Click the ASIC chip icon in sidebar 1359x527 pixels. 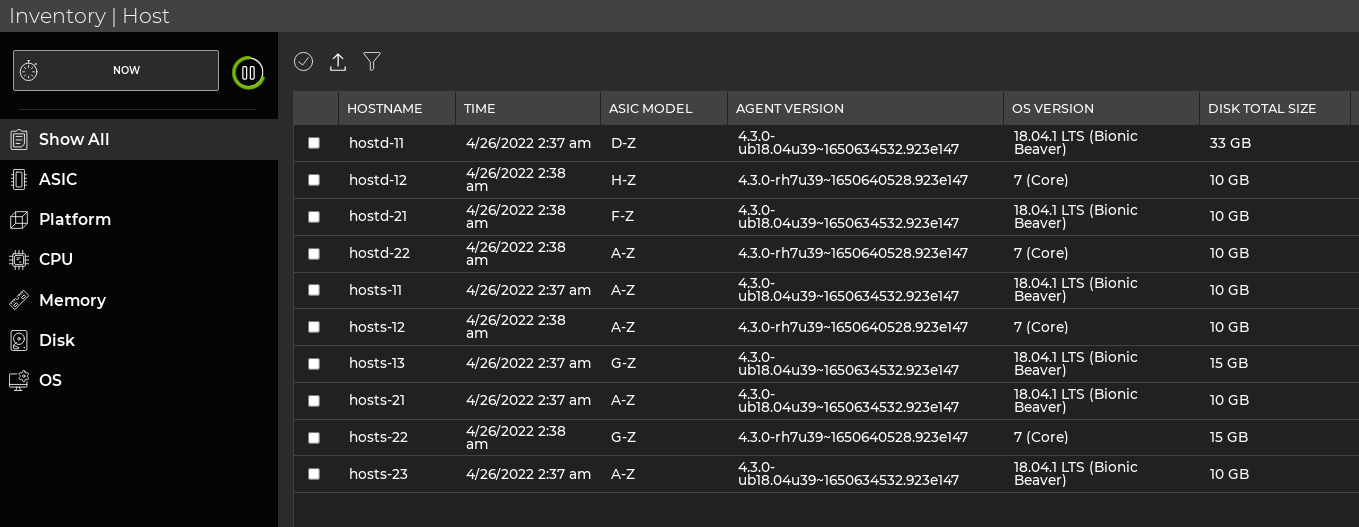pyautogui.click(x=18, y=180)
